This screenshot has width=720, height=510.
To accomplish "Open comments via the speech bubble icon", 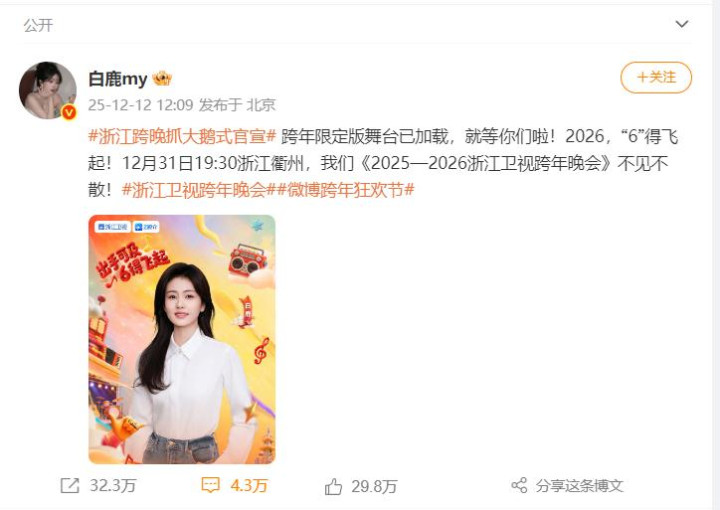I will point(211,485).
